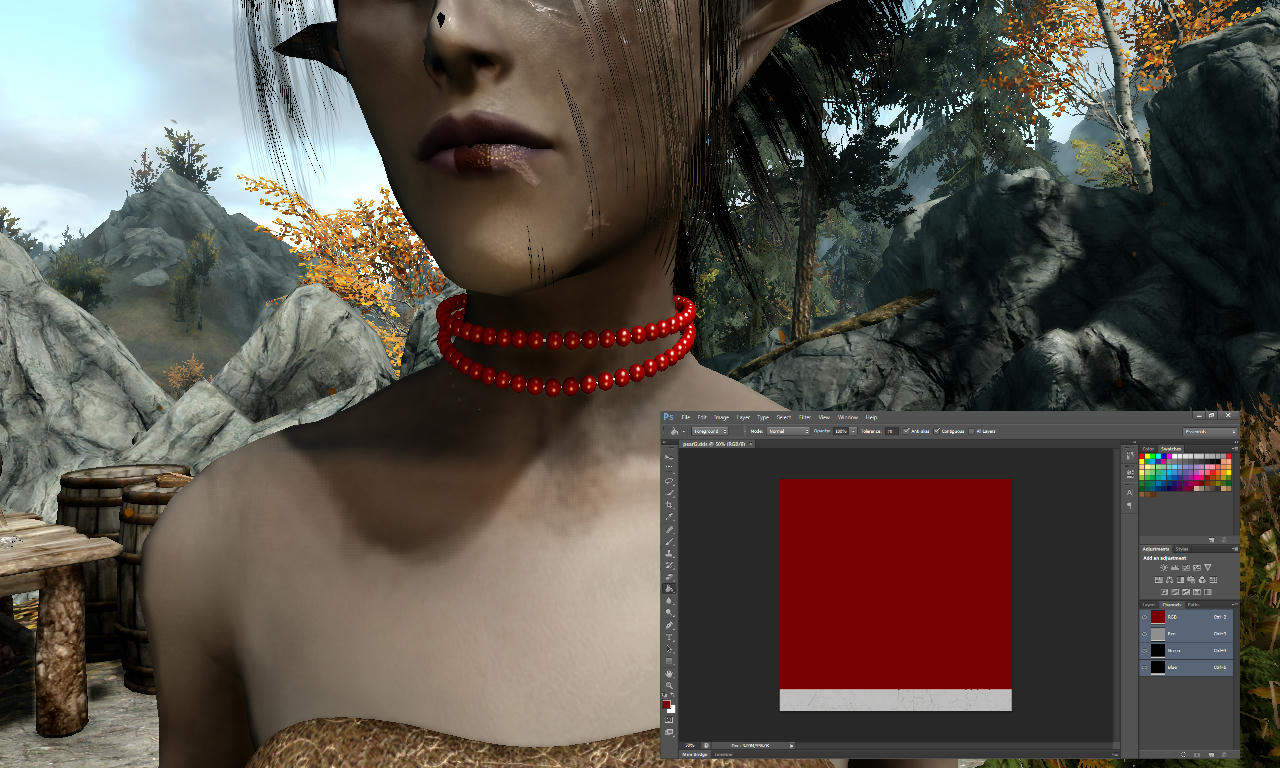1280x768 pixels.
Task: Show the Green channel visibility
Action: [1146, 650]
